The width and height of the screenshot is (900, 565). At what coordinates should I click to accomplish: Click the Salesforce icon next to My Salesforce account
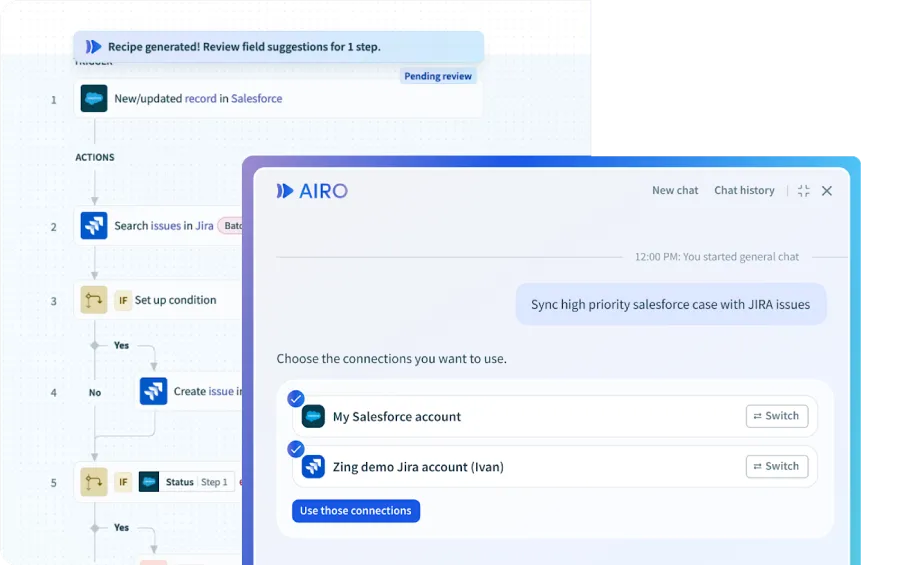click(313, 416)
